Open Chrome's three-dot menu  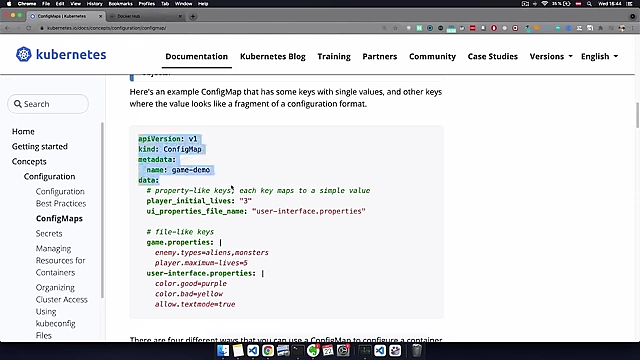point(633,28)
